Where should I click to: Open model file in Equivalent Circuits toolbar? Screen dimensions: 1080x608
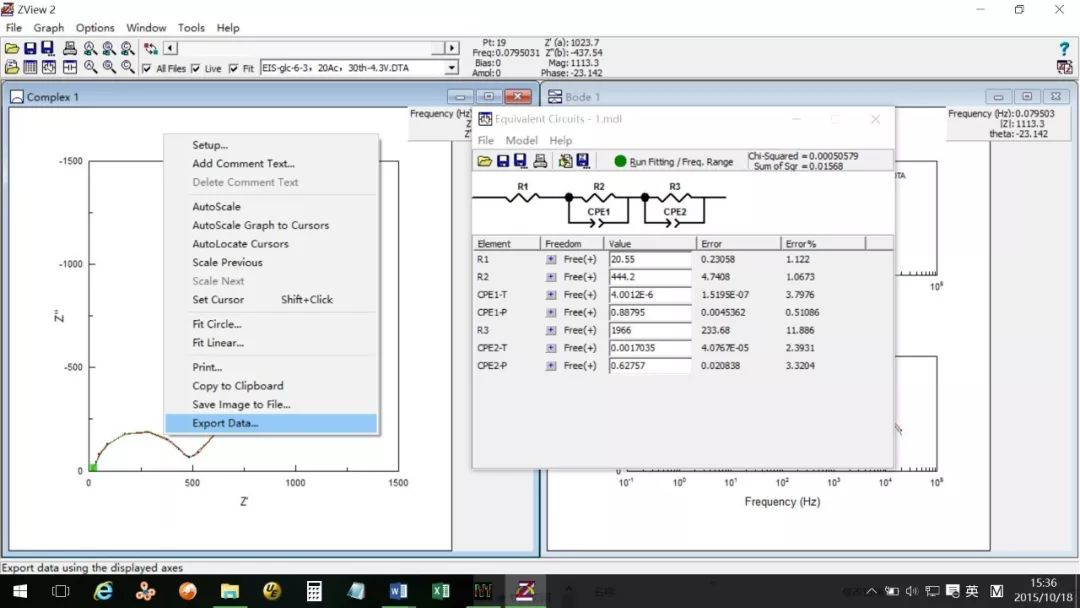pos(485,161)
